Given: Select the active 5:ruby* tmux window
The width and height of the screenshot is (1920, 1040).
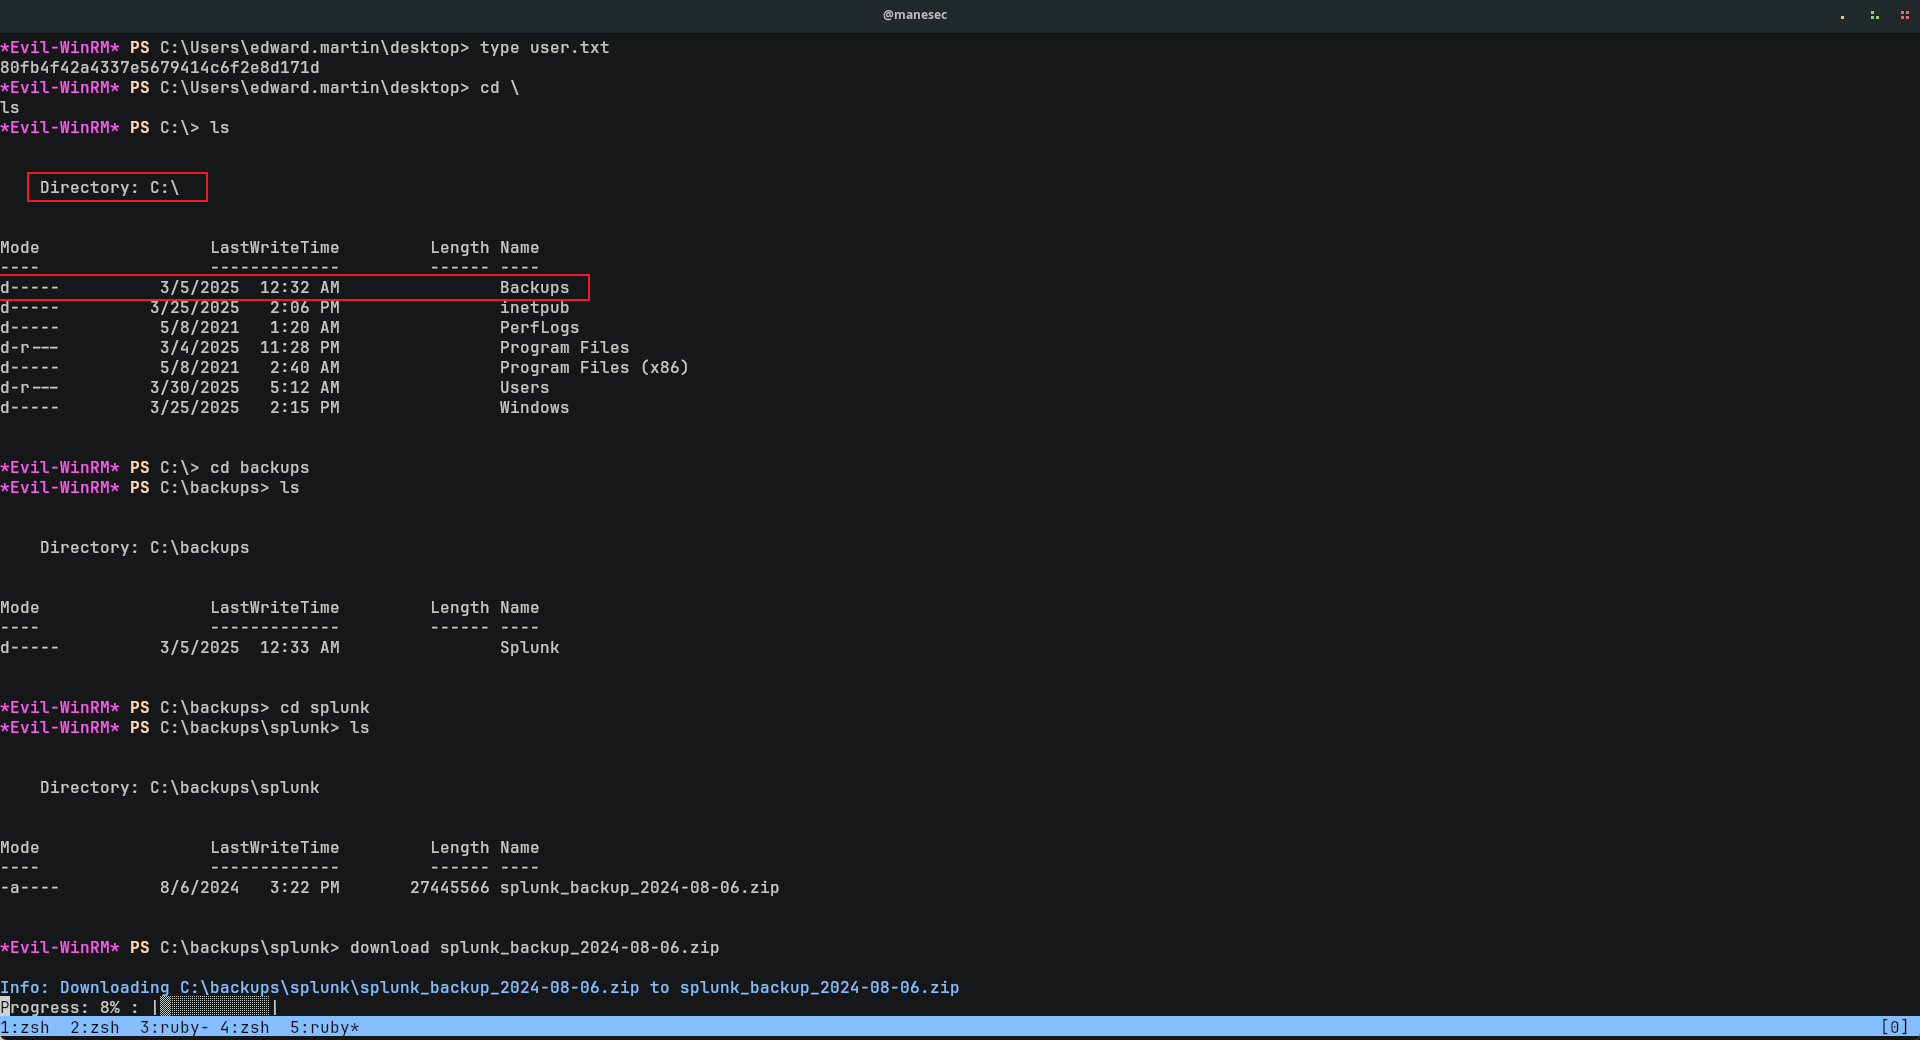Looking at the screenshot, I should [325, 1027].
